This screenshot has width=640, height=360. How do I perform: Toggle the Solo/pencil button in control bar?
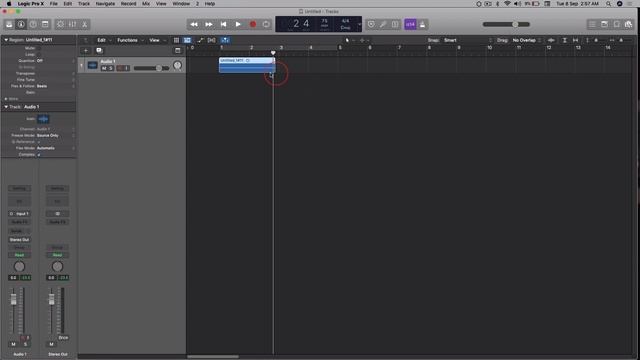383,24
